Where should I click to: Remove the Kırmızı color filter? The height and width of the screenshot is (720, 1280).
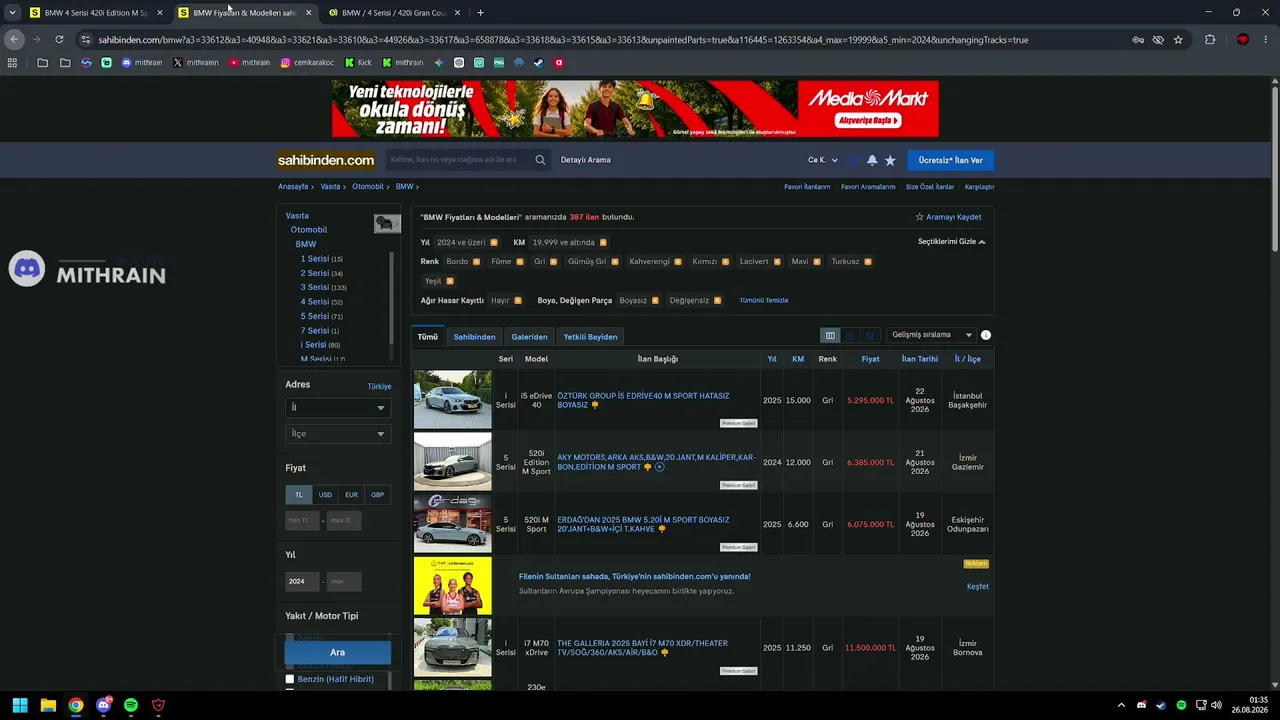pyautogui.click(x=726, y=262)
